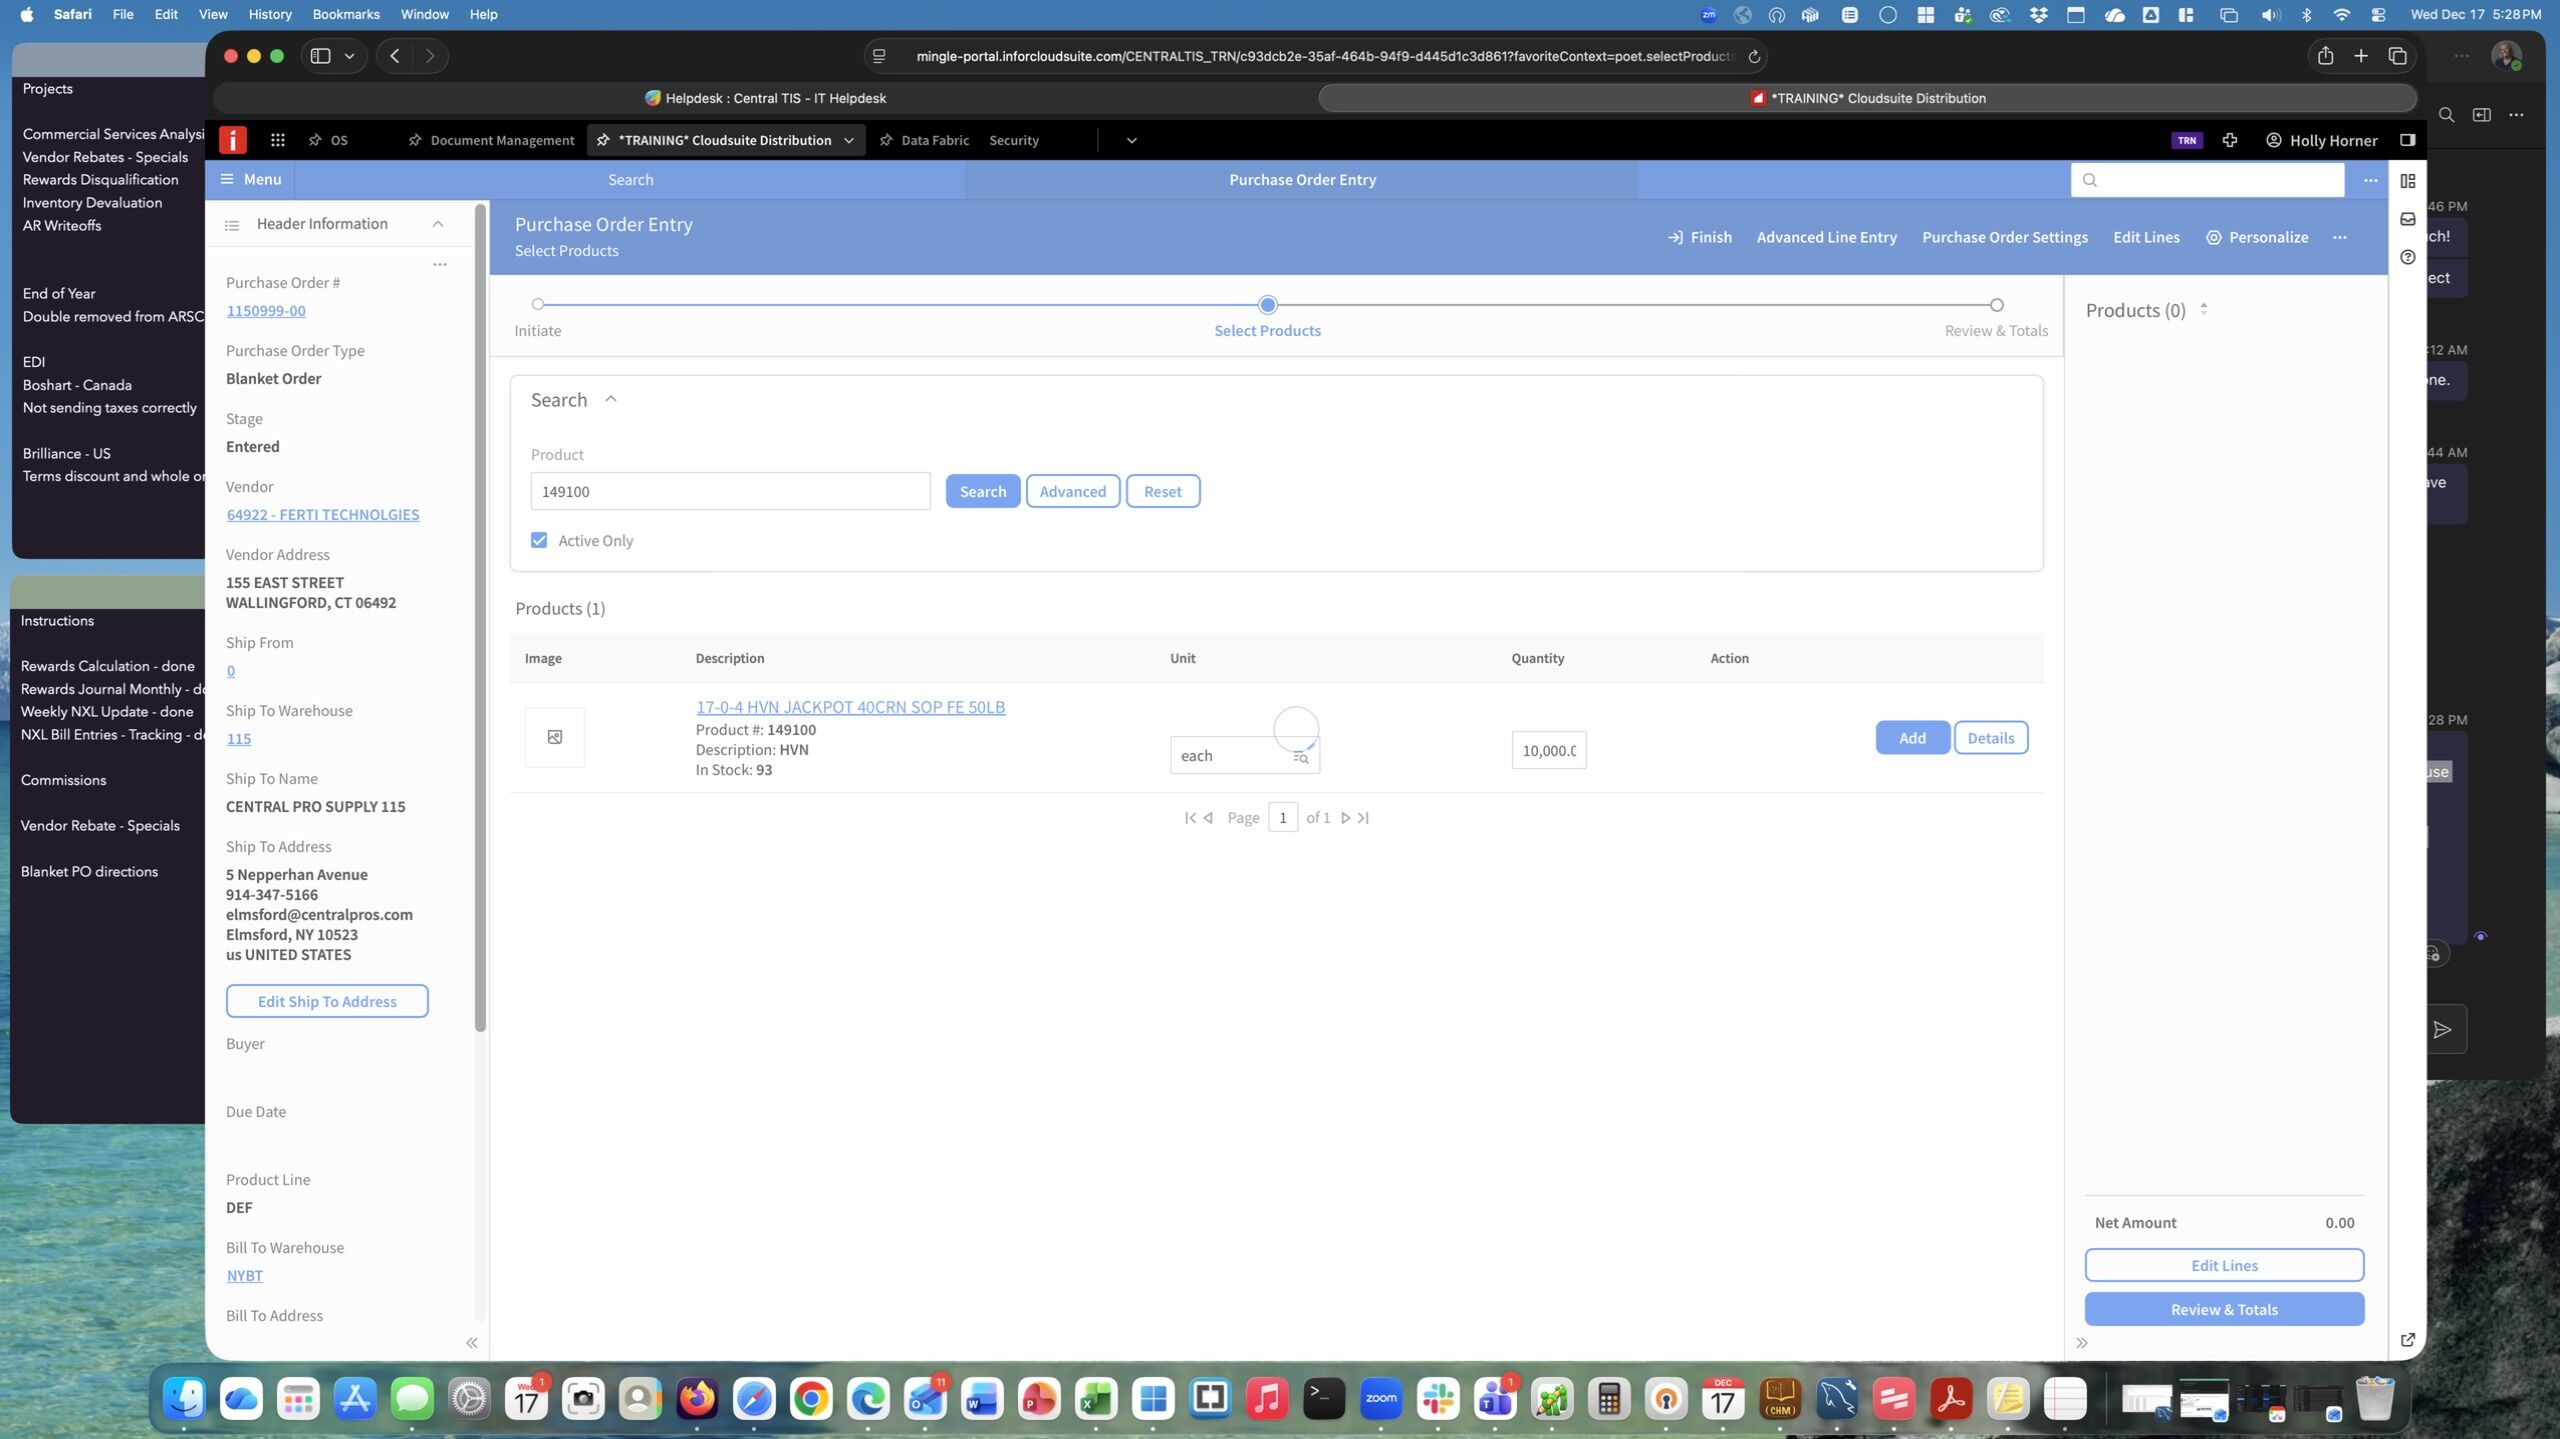Click the Review & Totals button
This screenshot has width=2560, height=1439.
click(x=2224, y=1309)
